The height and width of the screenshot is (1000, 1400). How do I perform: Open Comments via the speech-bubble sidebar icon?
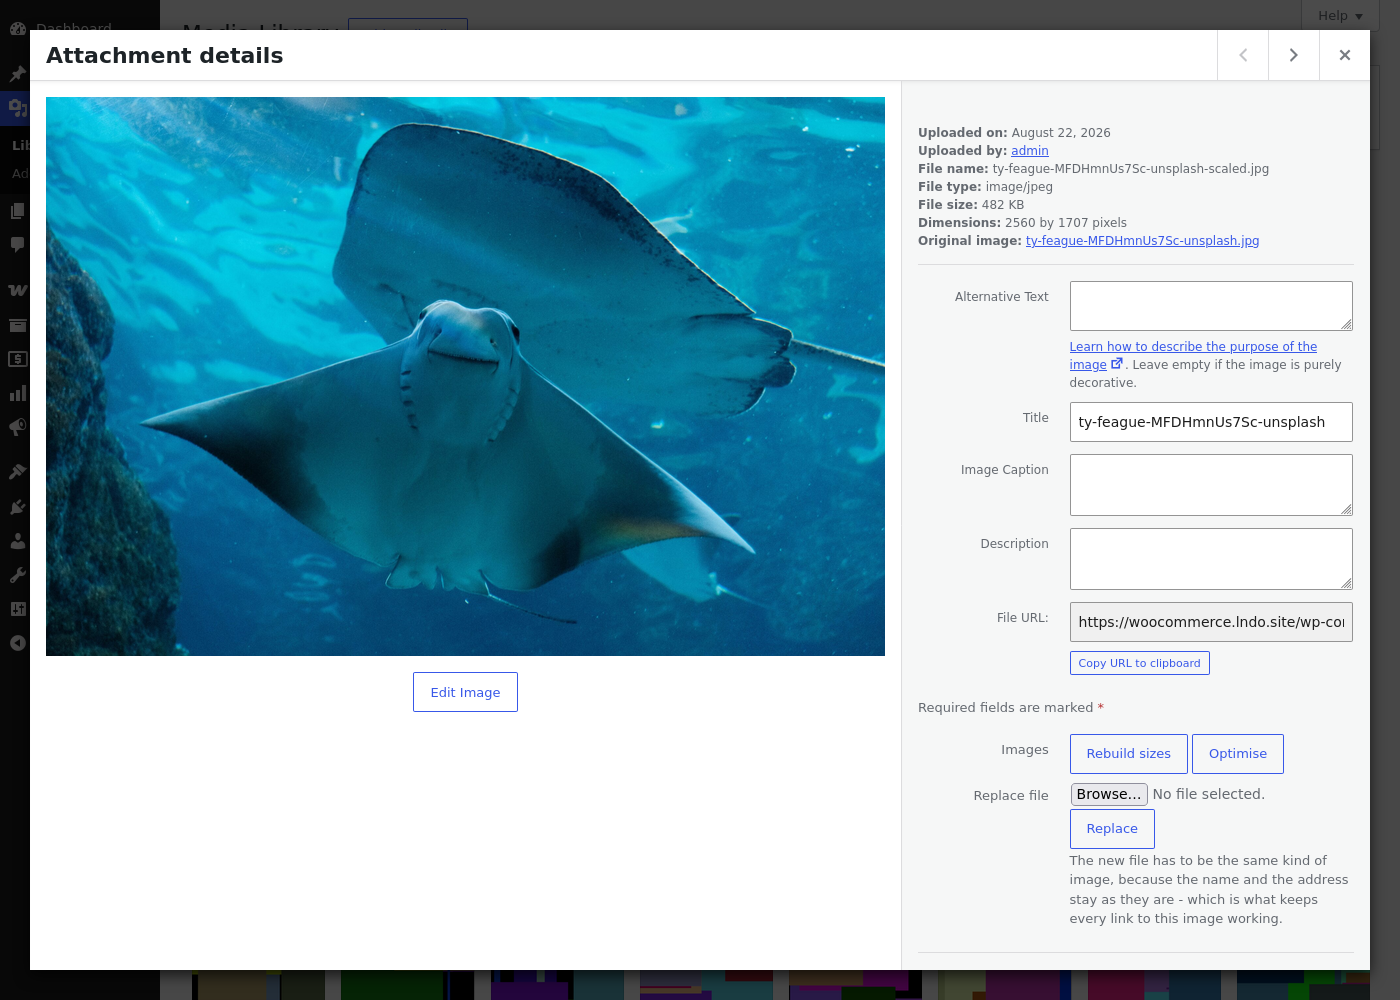coord(17,245)
